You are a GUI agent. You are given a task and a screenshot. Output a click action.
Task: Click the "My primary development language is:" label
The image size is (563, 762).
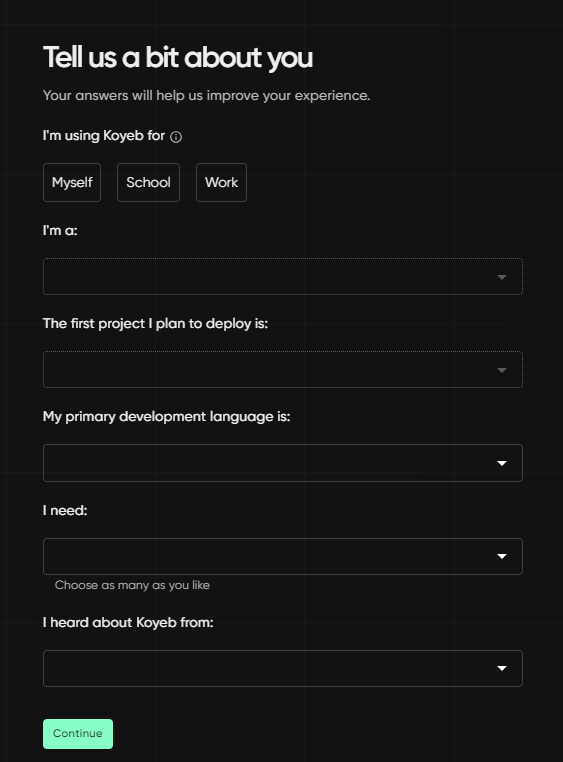166,417
